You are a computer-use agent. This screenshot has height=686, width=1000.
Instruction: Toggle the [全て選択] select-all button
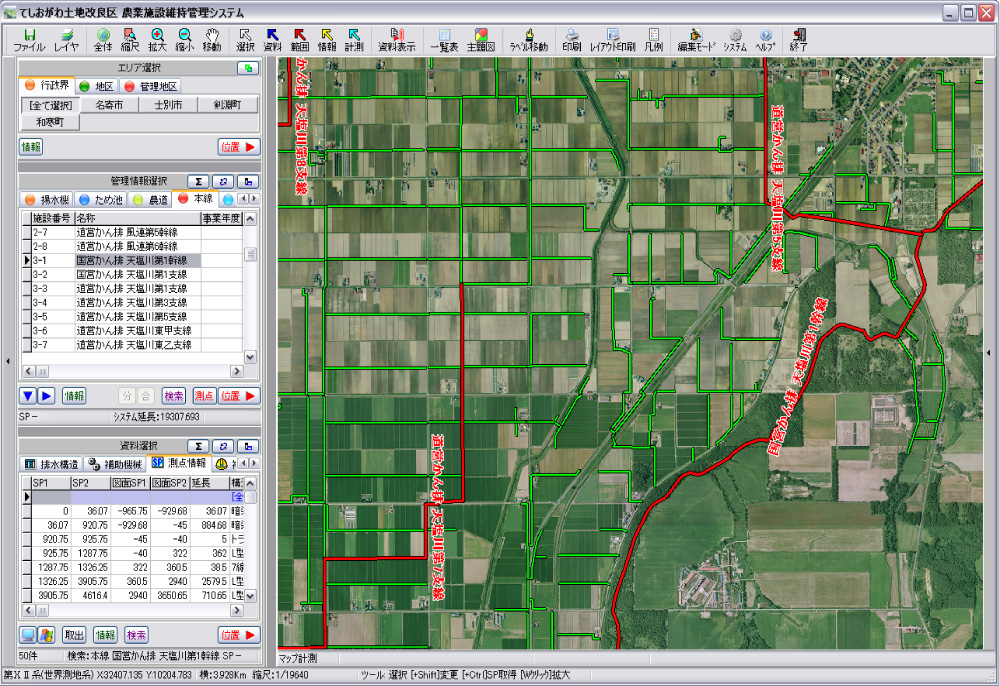tap(50, 105)
